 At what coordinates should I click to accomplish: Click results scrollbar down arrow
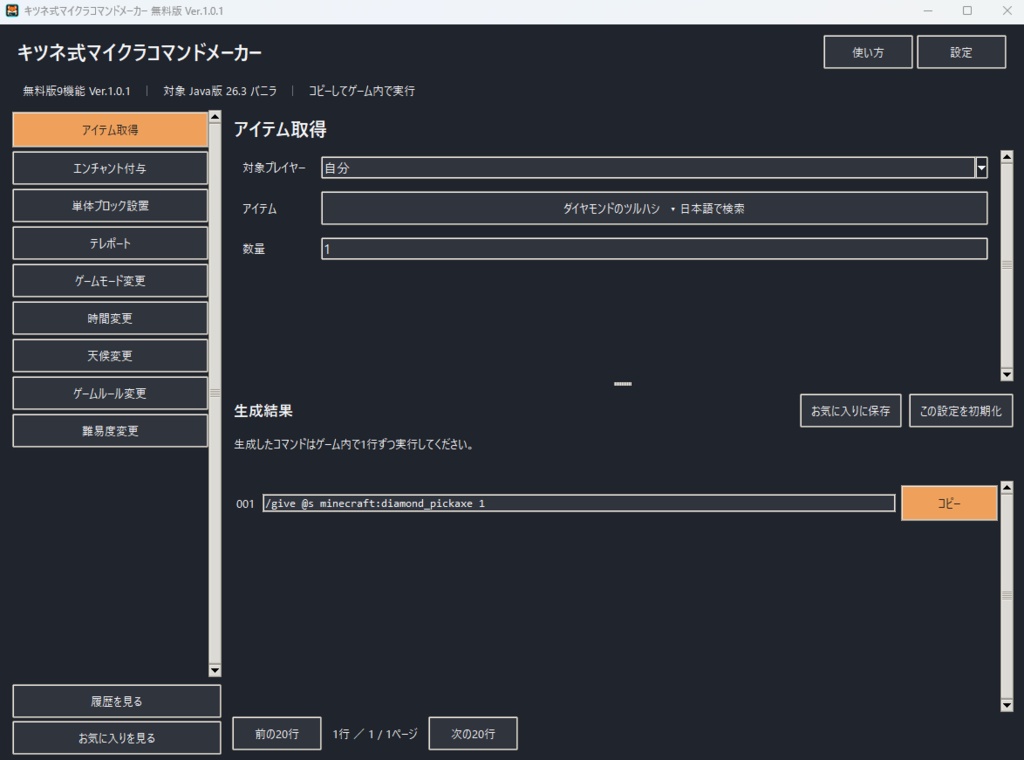click(x=1007, y=705)
